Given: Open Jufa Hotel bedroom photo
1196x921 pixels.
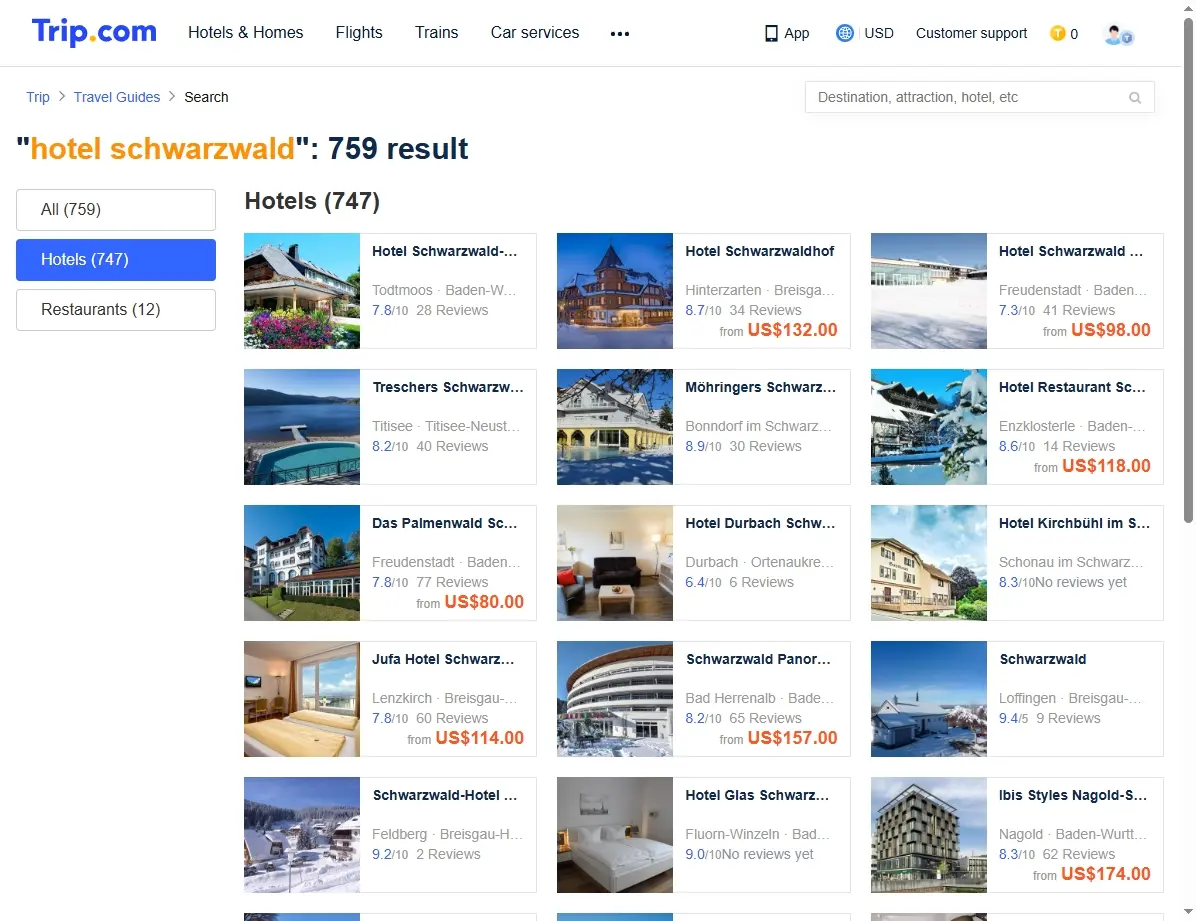Looking at the screenshot, I should (x=302, y=699).
